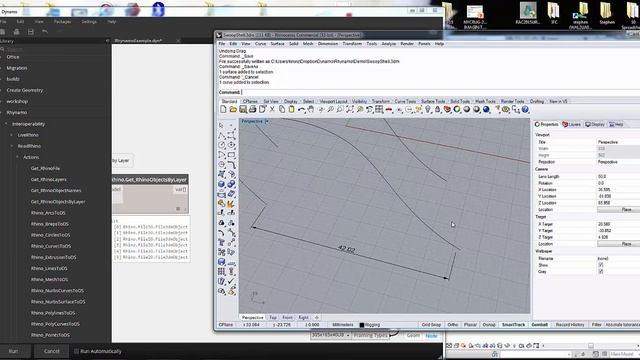Switch to the CPlanes toolbar tab

(250, 101)
